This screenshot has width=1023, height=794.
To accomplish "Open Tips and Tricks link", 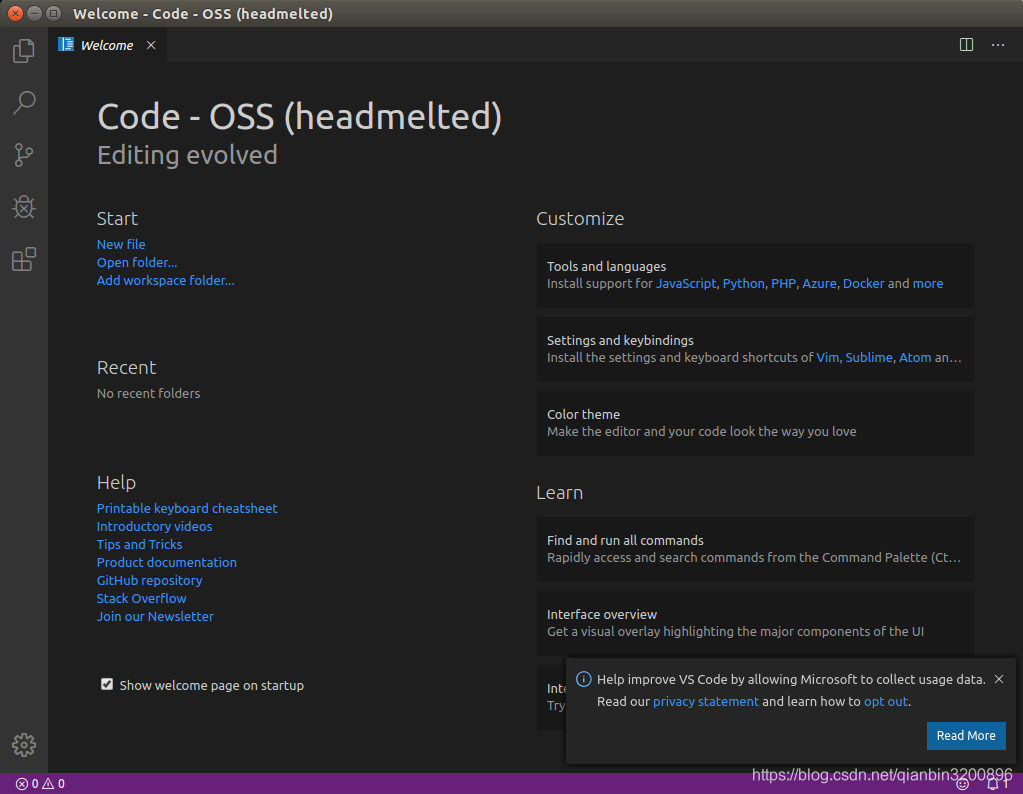I will [x=139, y=544].
